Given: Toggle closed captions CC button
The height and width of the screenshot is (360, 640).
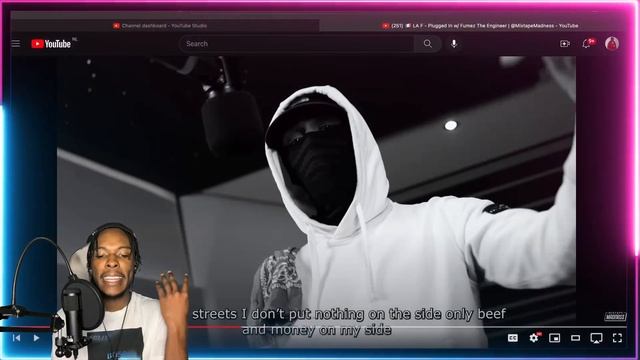Looking at the screenshot, I should [x=513, y=338].
